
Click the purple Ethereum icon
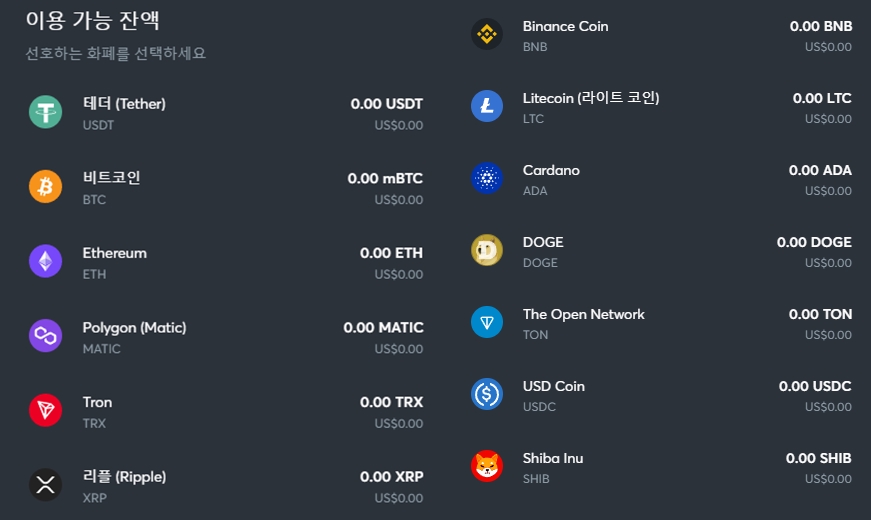[x=46, y=261]
